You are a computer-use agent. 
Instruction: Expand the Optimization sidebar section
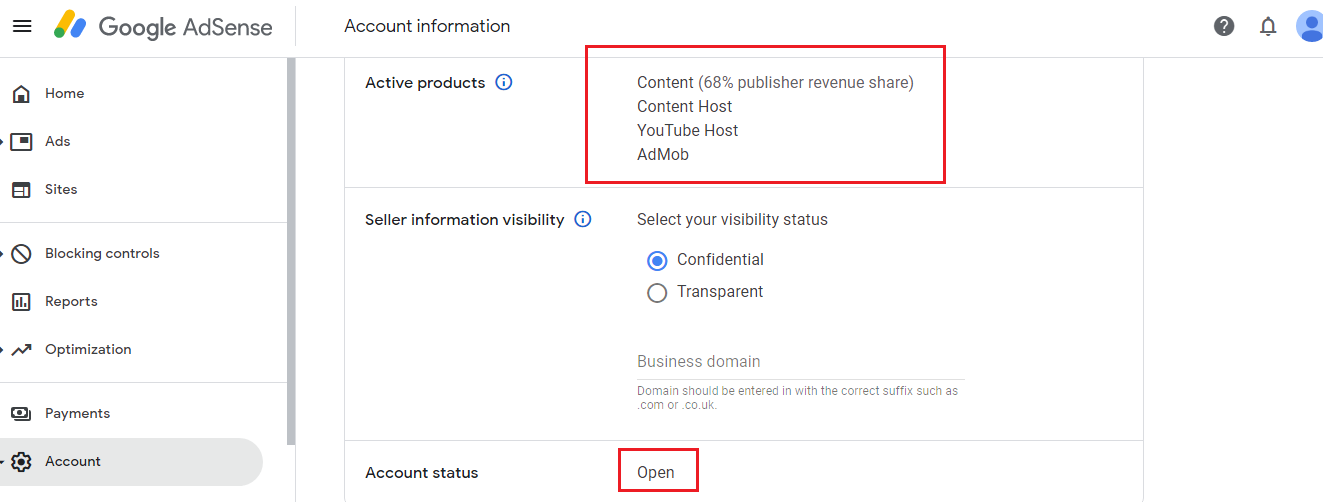pyautogui.click(x=3, y=350)
